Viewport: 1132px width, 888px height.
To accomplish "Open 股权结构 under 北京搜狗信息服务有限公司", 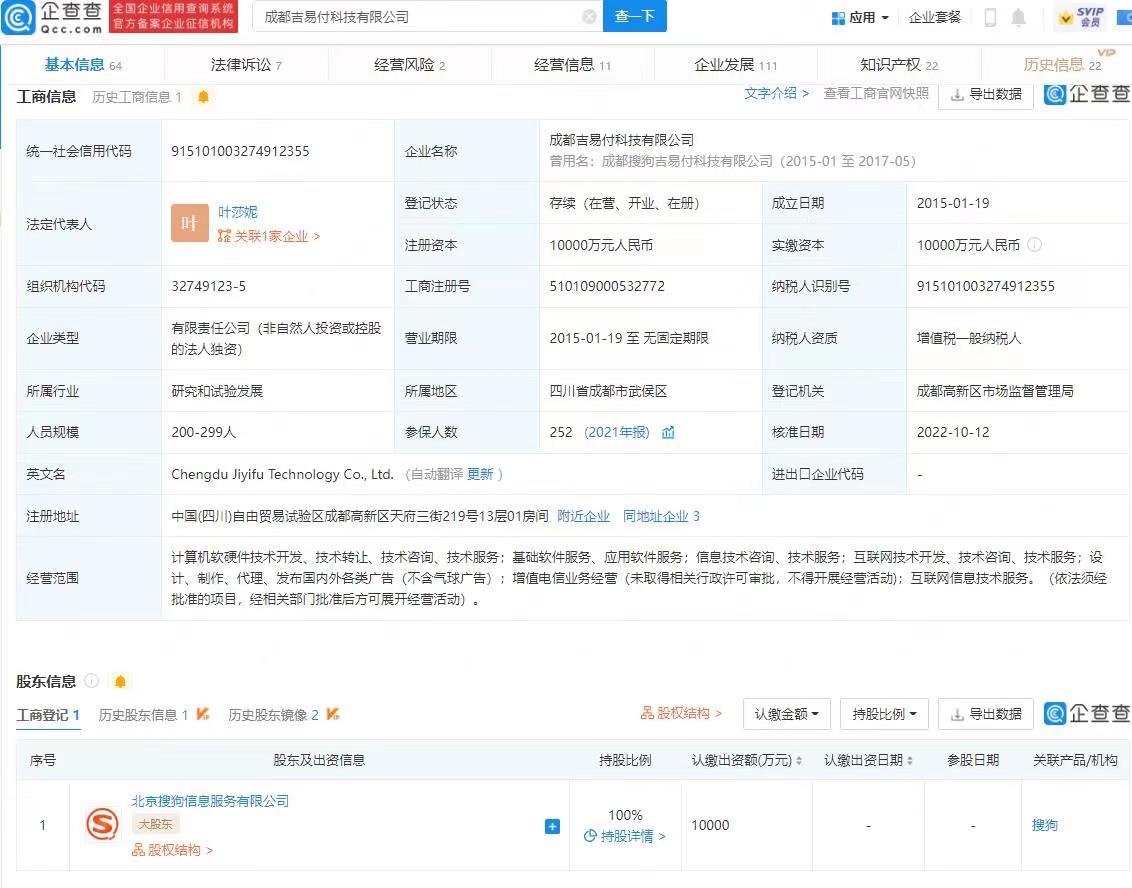I will pyautogui.click(x=173, y=850).
